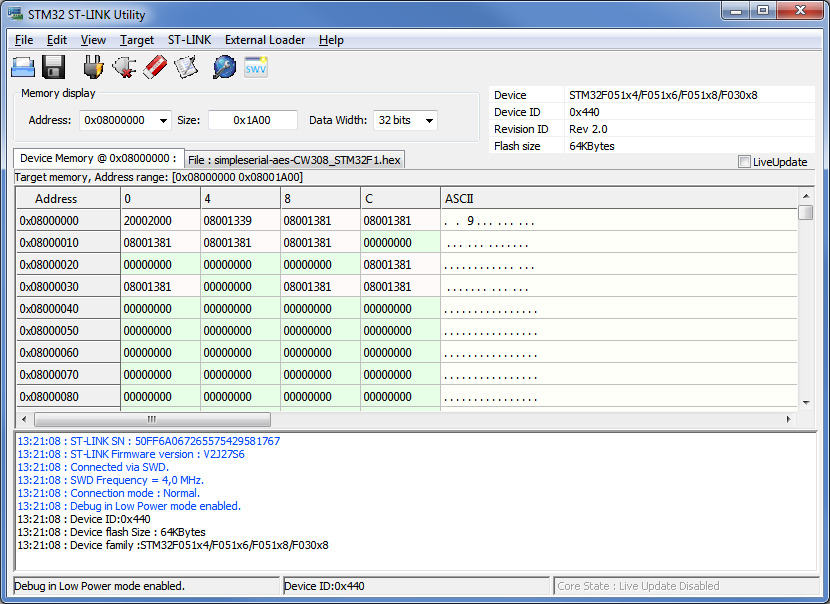The image size is (830, 604).
Task: Switch to the simpleserial-aes hex file tab
Action: [294, 160]
